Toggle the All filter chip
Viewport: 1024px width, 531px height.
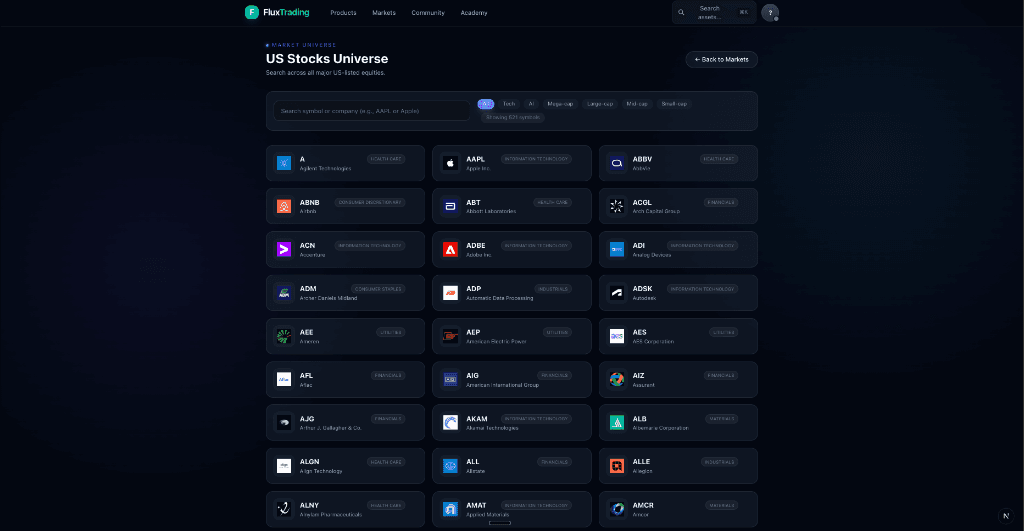[486, 104]
